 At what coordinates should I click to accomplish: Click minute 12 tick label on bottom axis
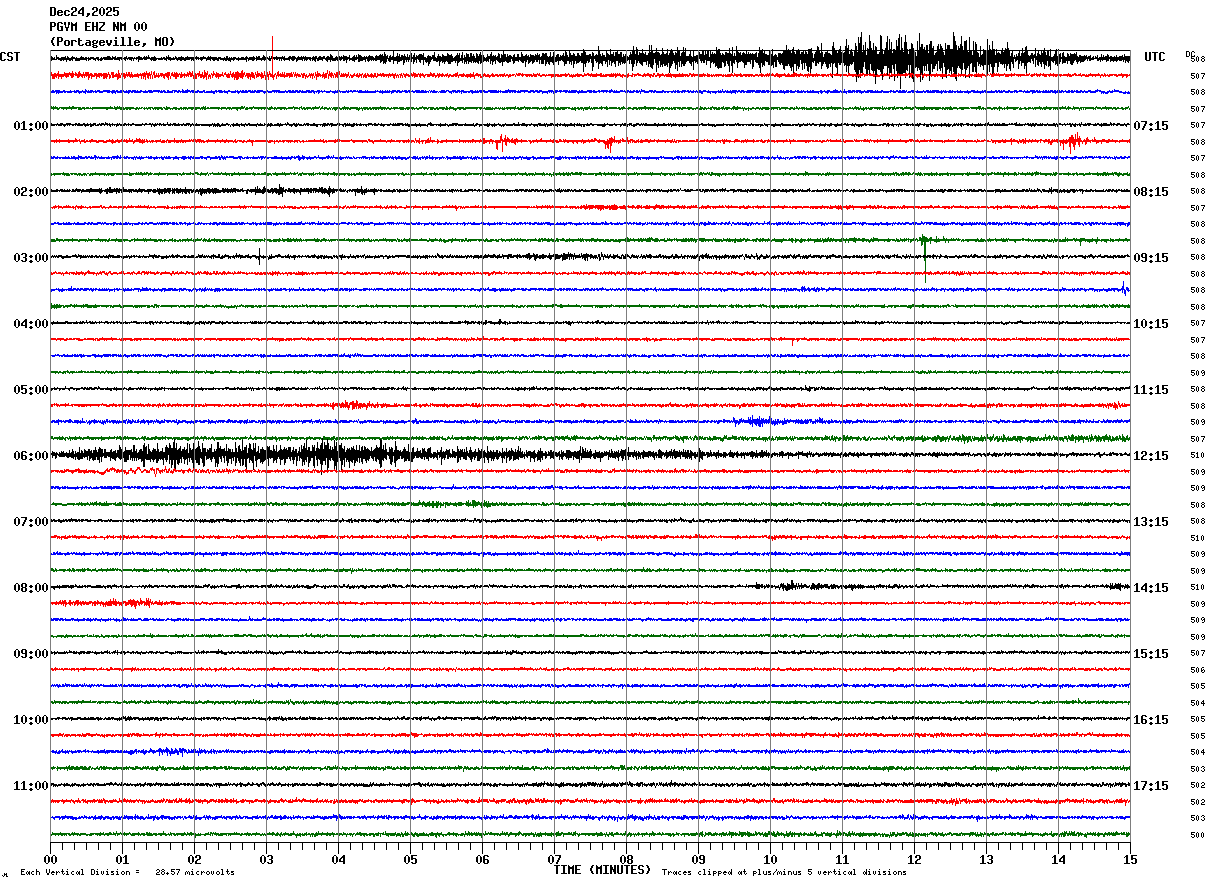click(x=914, y=859)
